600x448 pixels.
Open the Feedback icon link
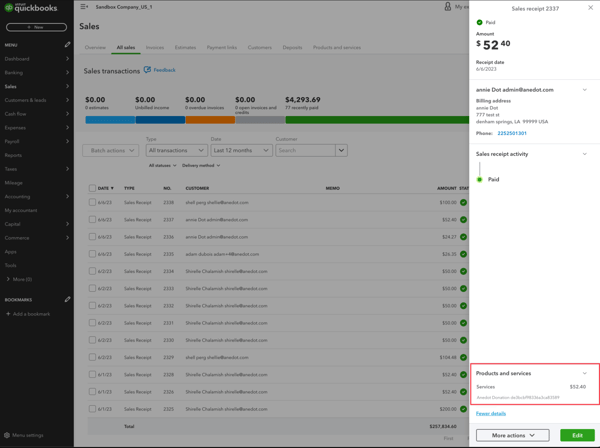point(147,70)
